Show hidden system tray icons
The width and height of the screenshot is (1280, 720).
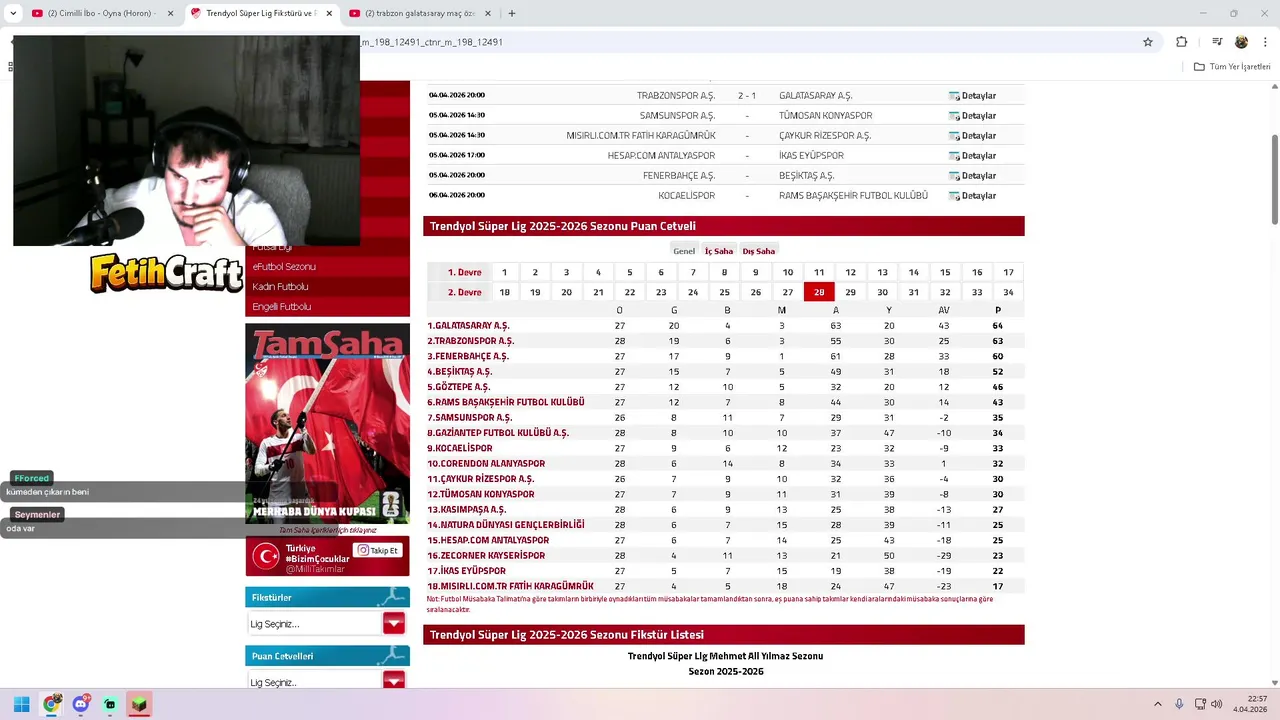(1158, 704)
